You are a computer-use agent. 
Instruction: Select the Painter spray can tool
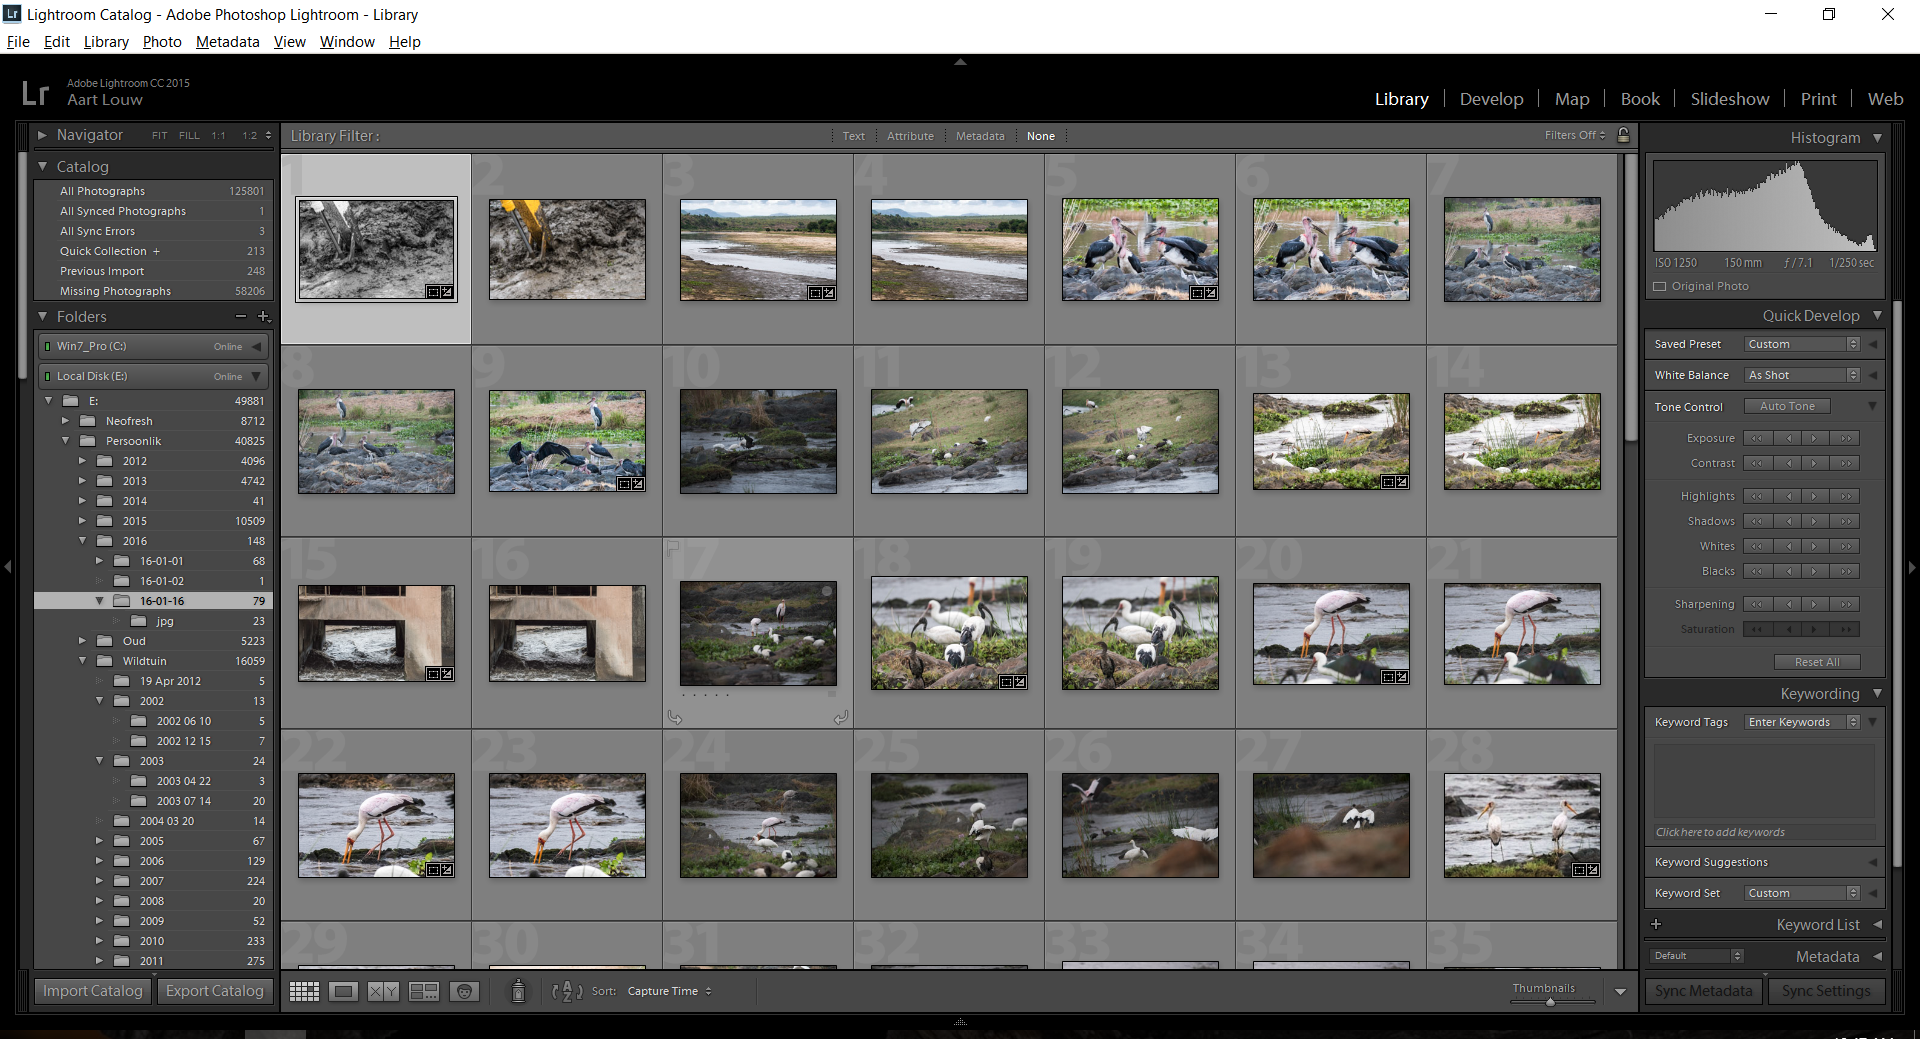(x=518, y=991)
